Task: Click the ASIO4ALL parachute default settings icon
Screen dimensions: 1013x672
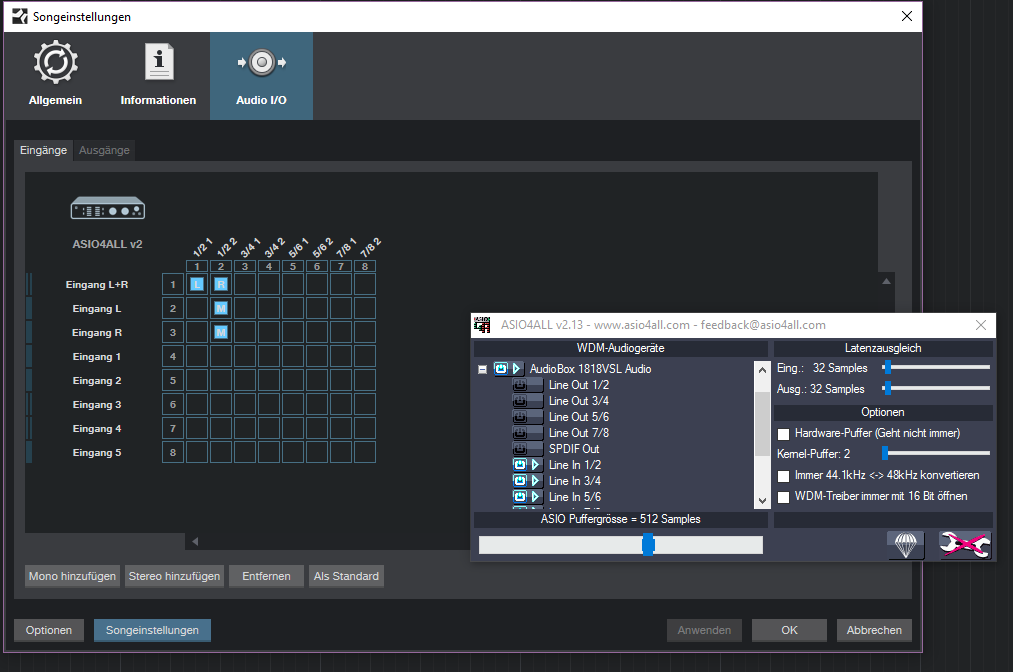Action: point(905,544)
